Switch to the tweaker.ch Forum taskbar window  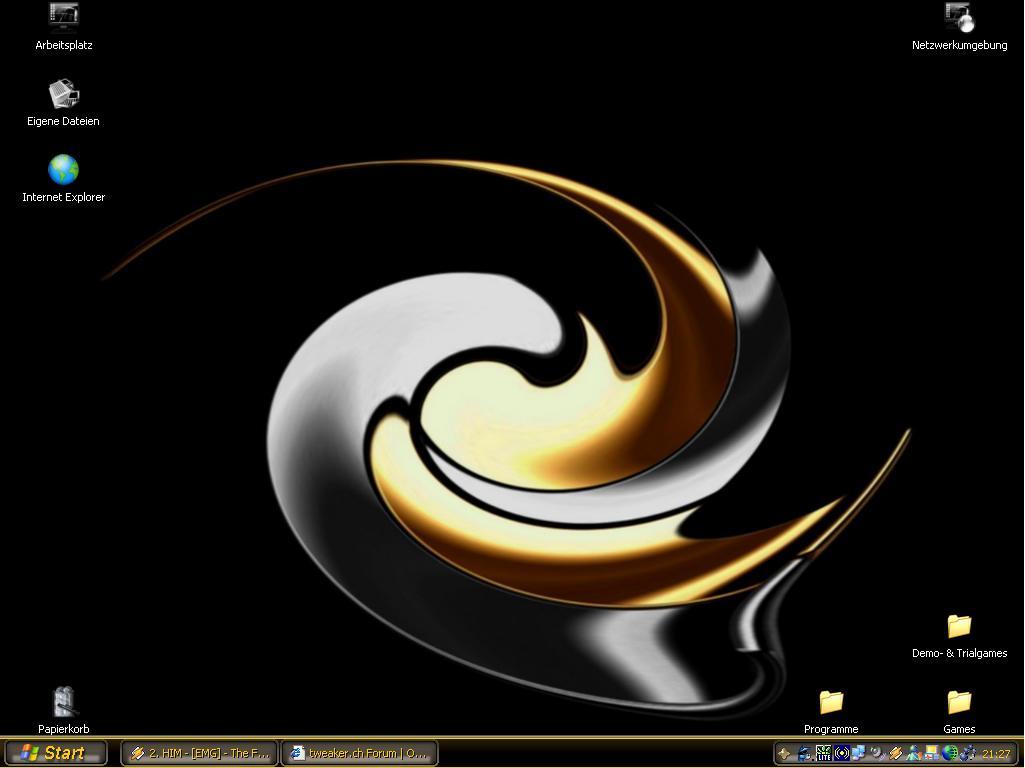pyautogui.click(x=360, y=753)
